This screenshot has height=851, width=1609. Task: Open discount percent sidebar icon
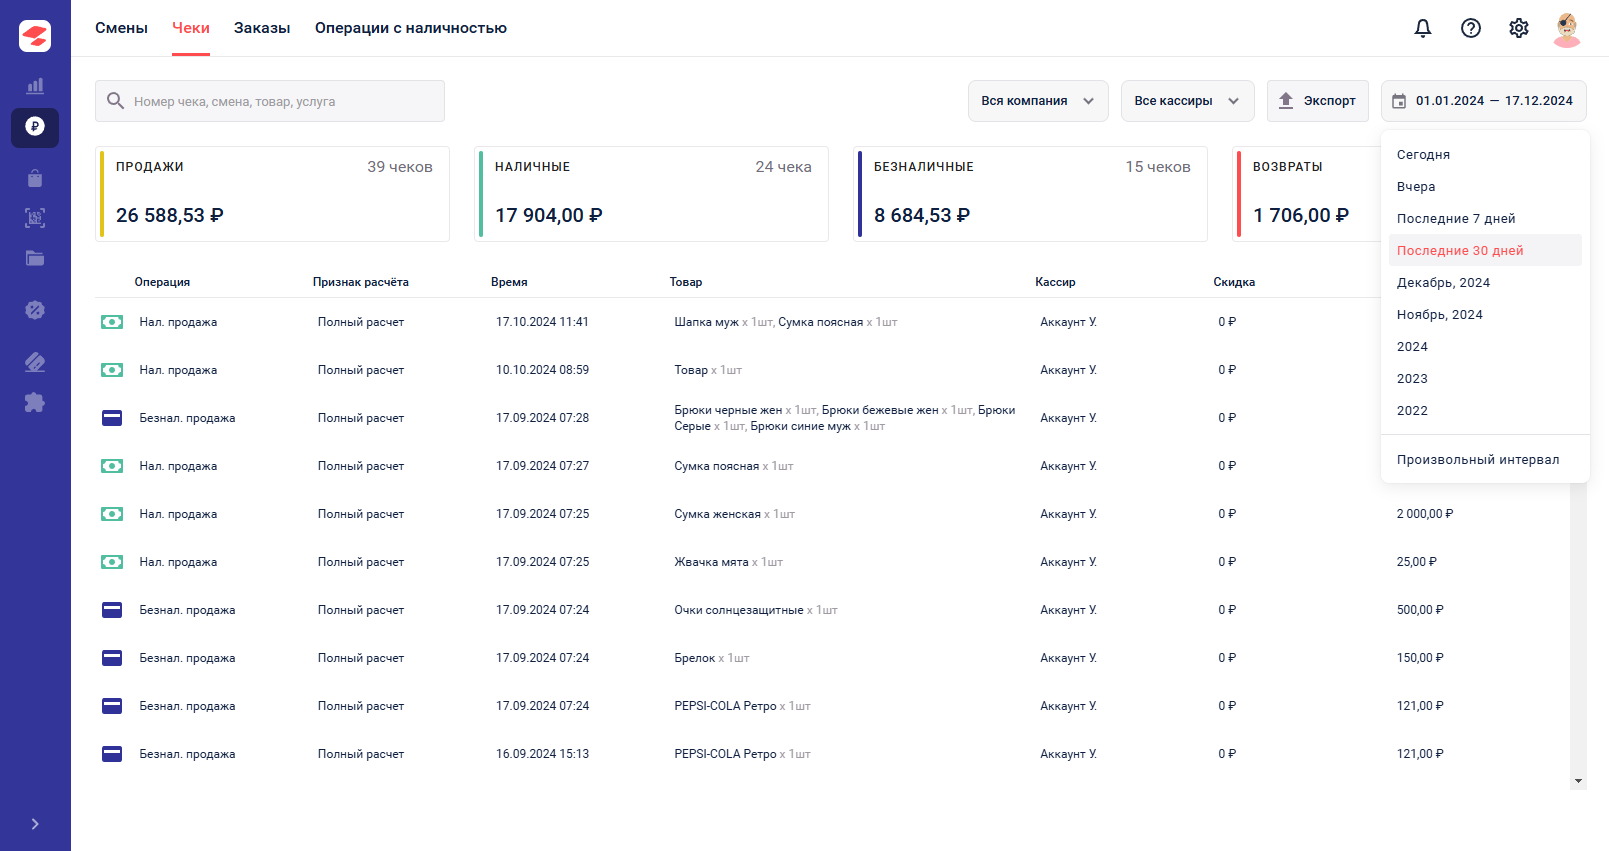point(35,310)
